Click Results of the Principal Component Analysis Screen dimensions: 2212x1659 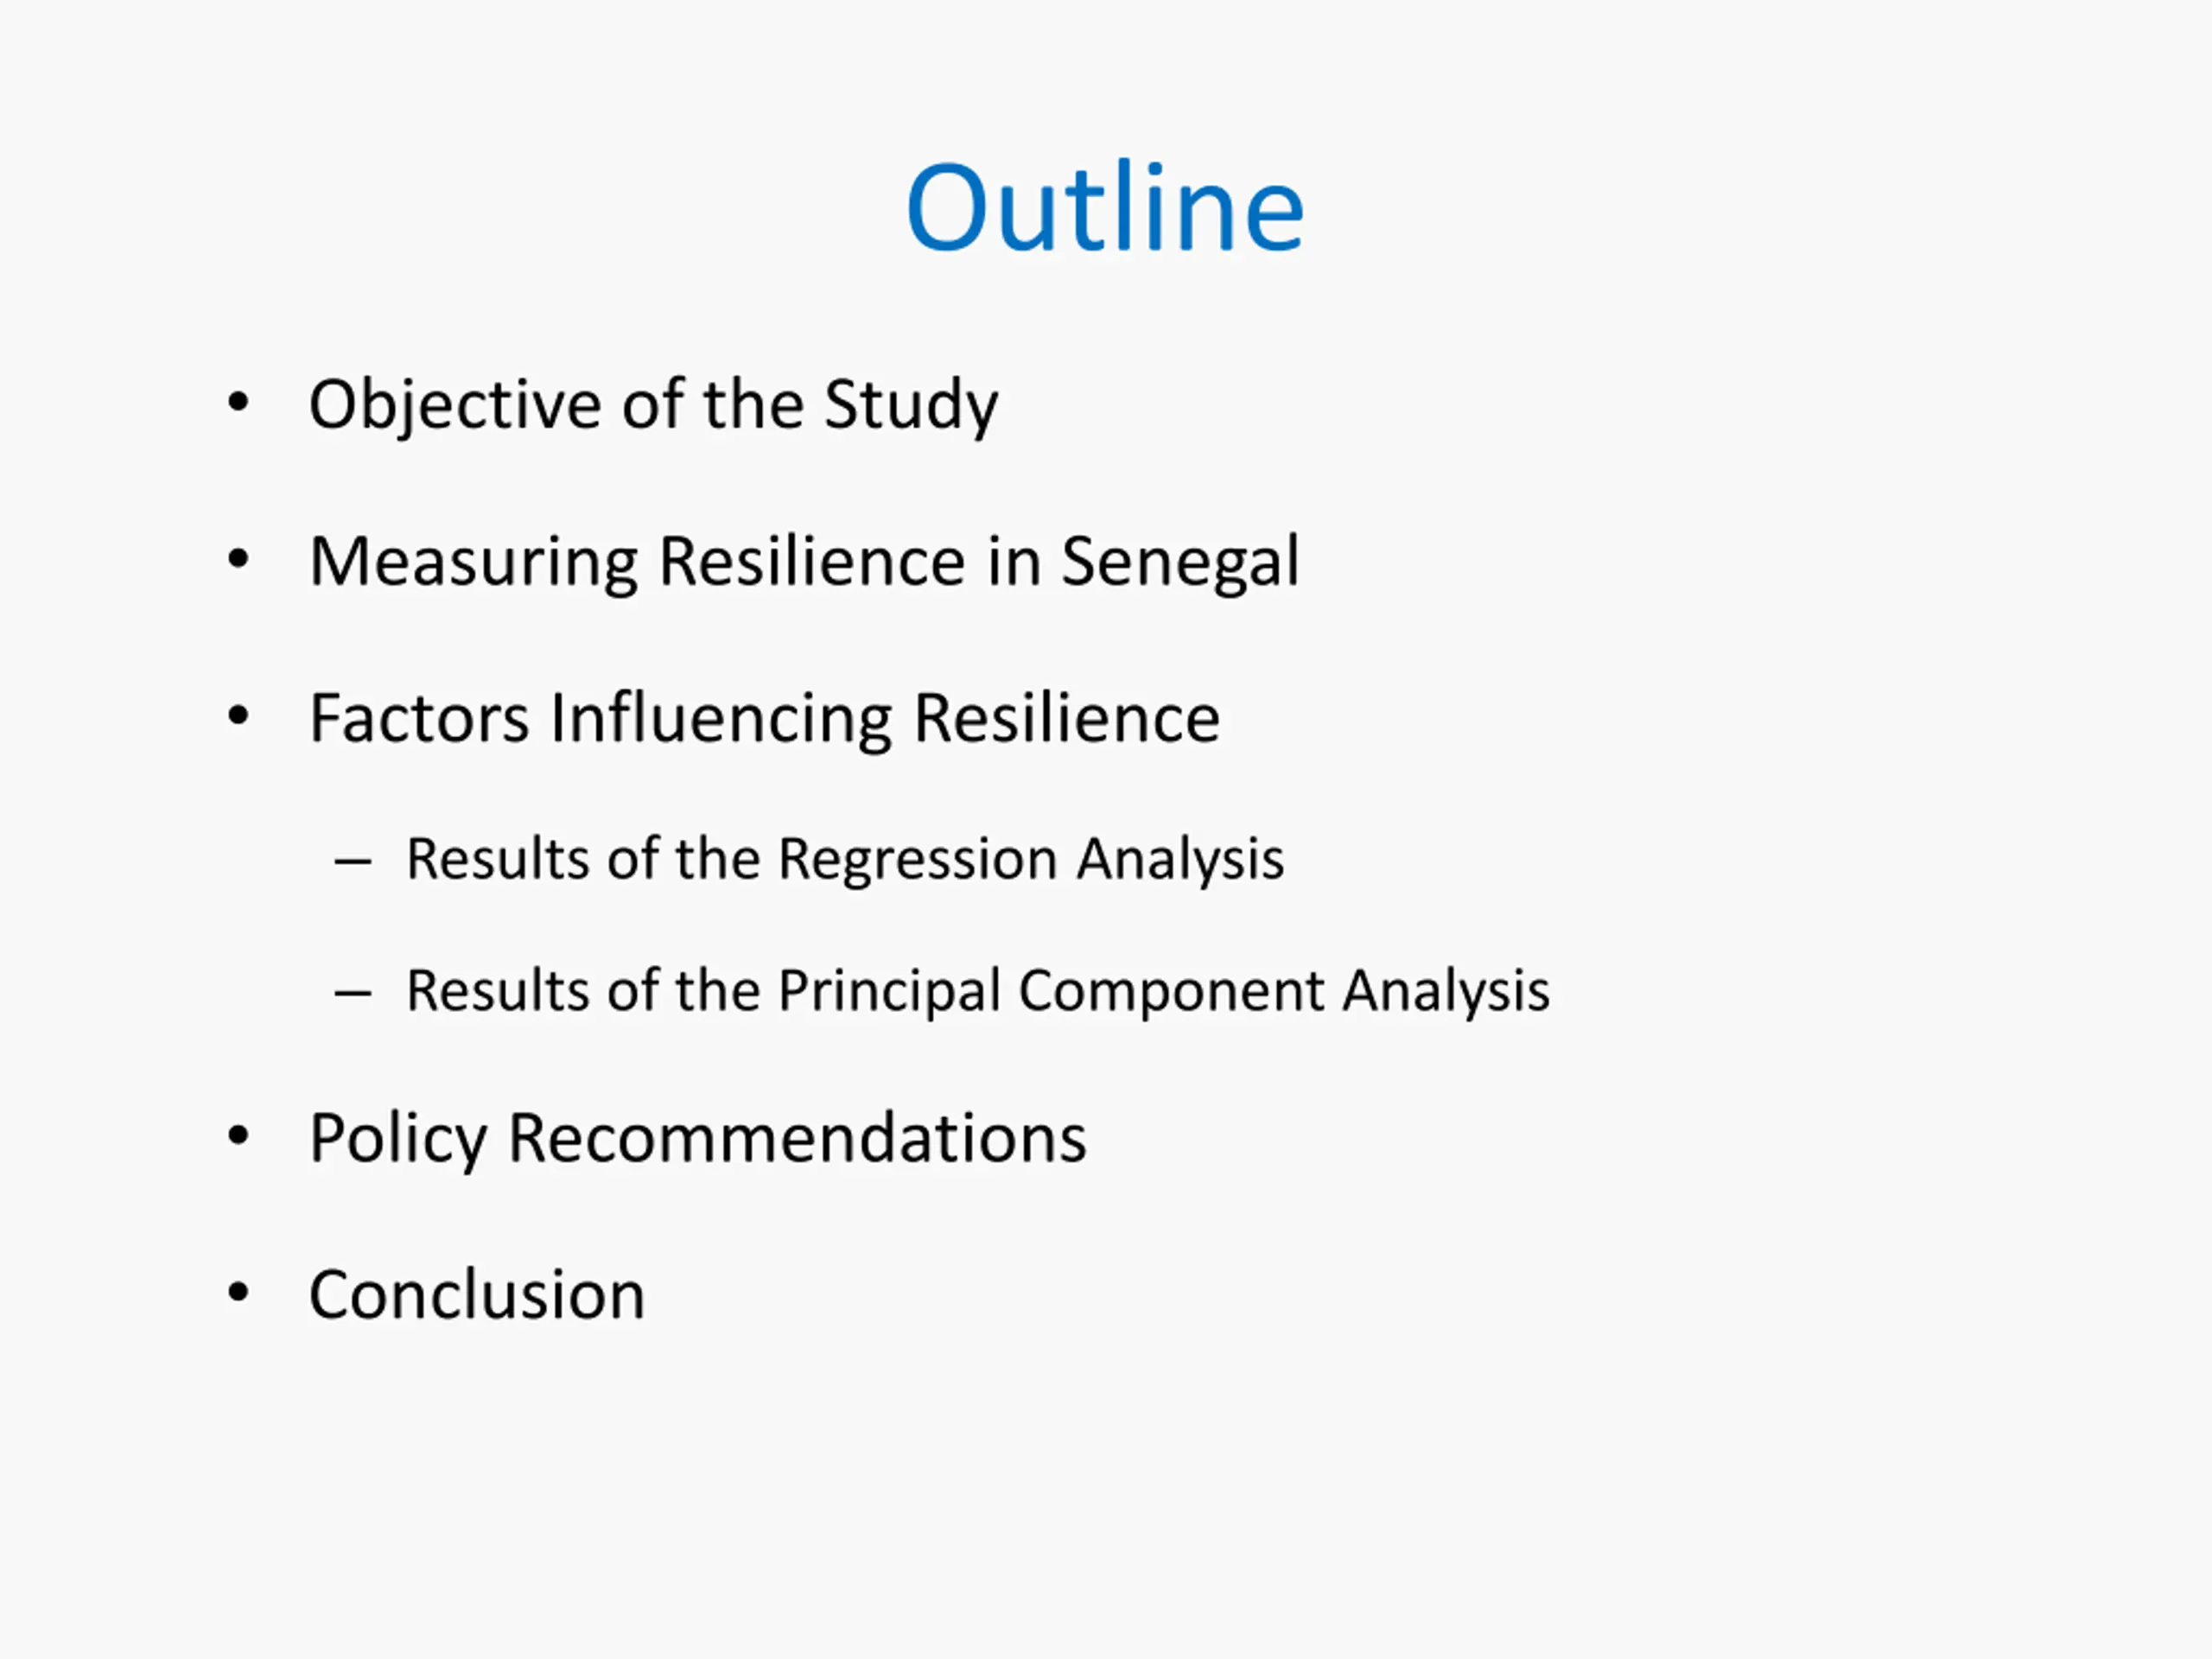(978, 992)
